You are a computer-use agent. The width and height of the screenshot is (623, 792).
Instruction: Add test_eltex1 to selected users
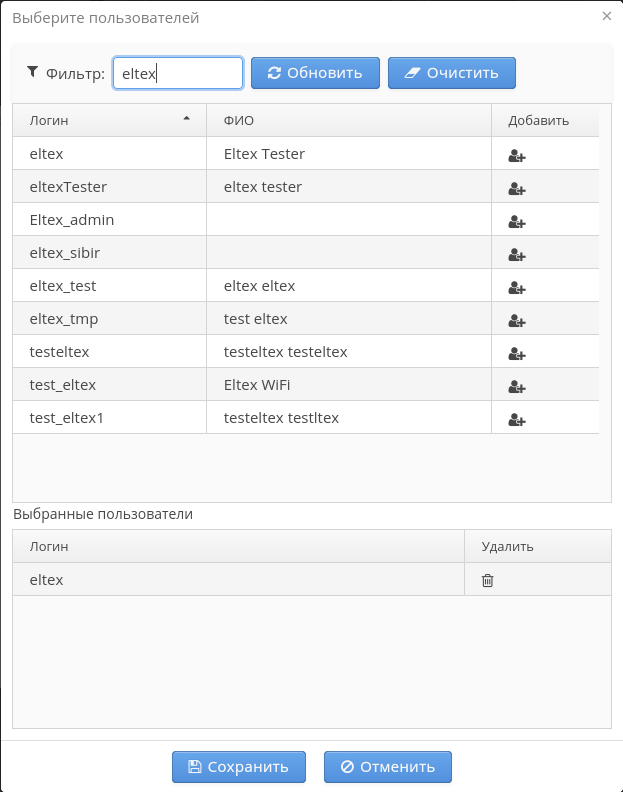tap(517, 419)
